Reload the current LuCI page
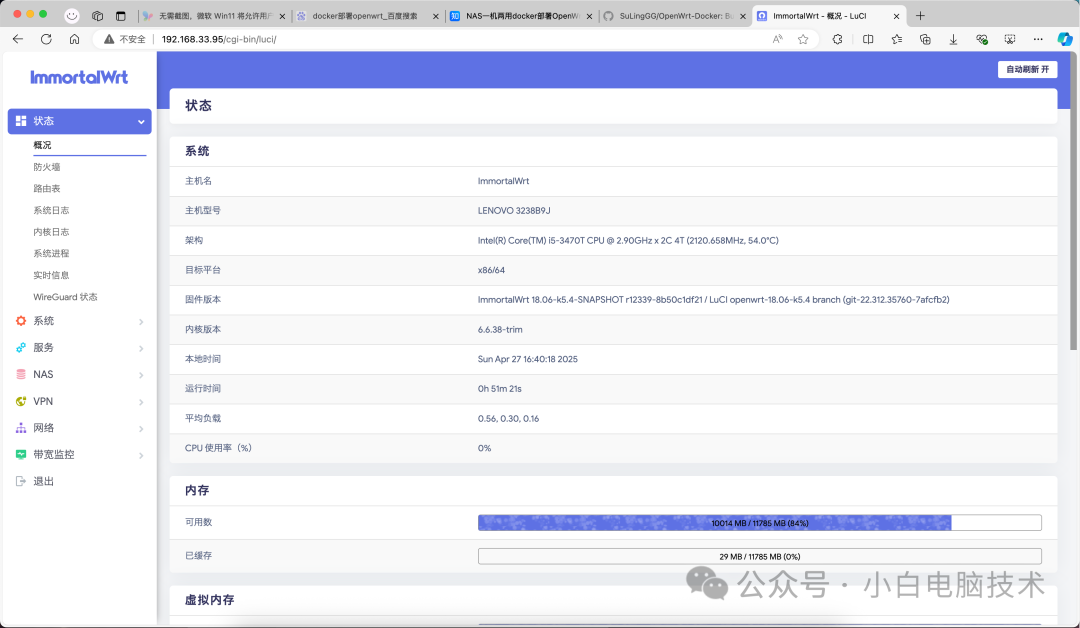Screen dimensions: 1080x628 [46, 39]
